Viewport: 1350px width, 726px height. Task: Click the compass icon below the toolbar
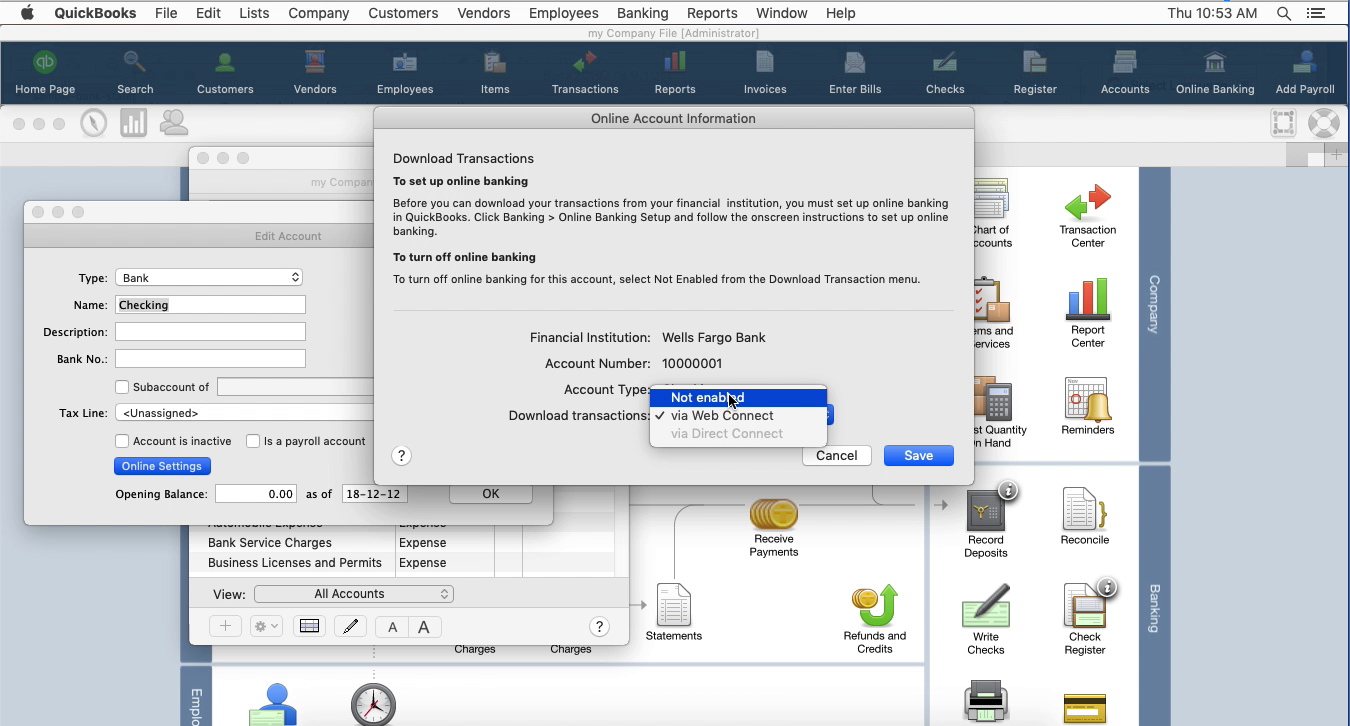point(94,123)
